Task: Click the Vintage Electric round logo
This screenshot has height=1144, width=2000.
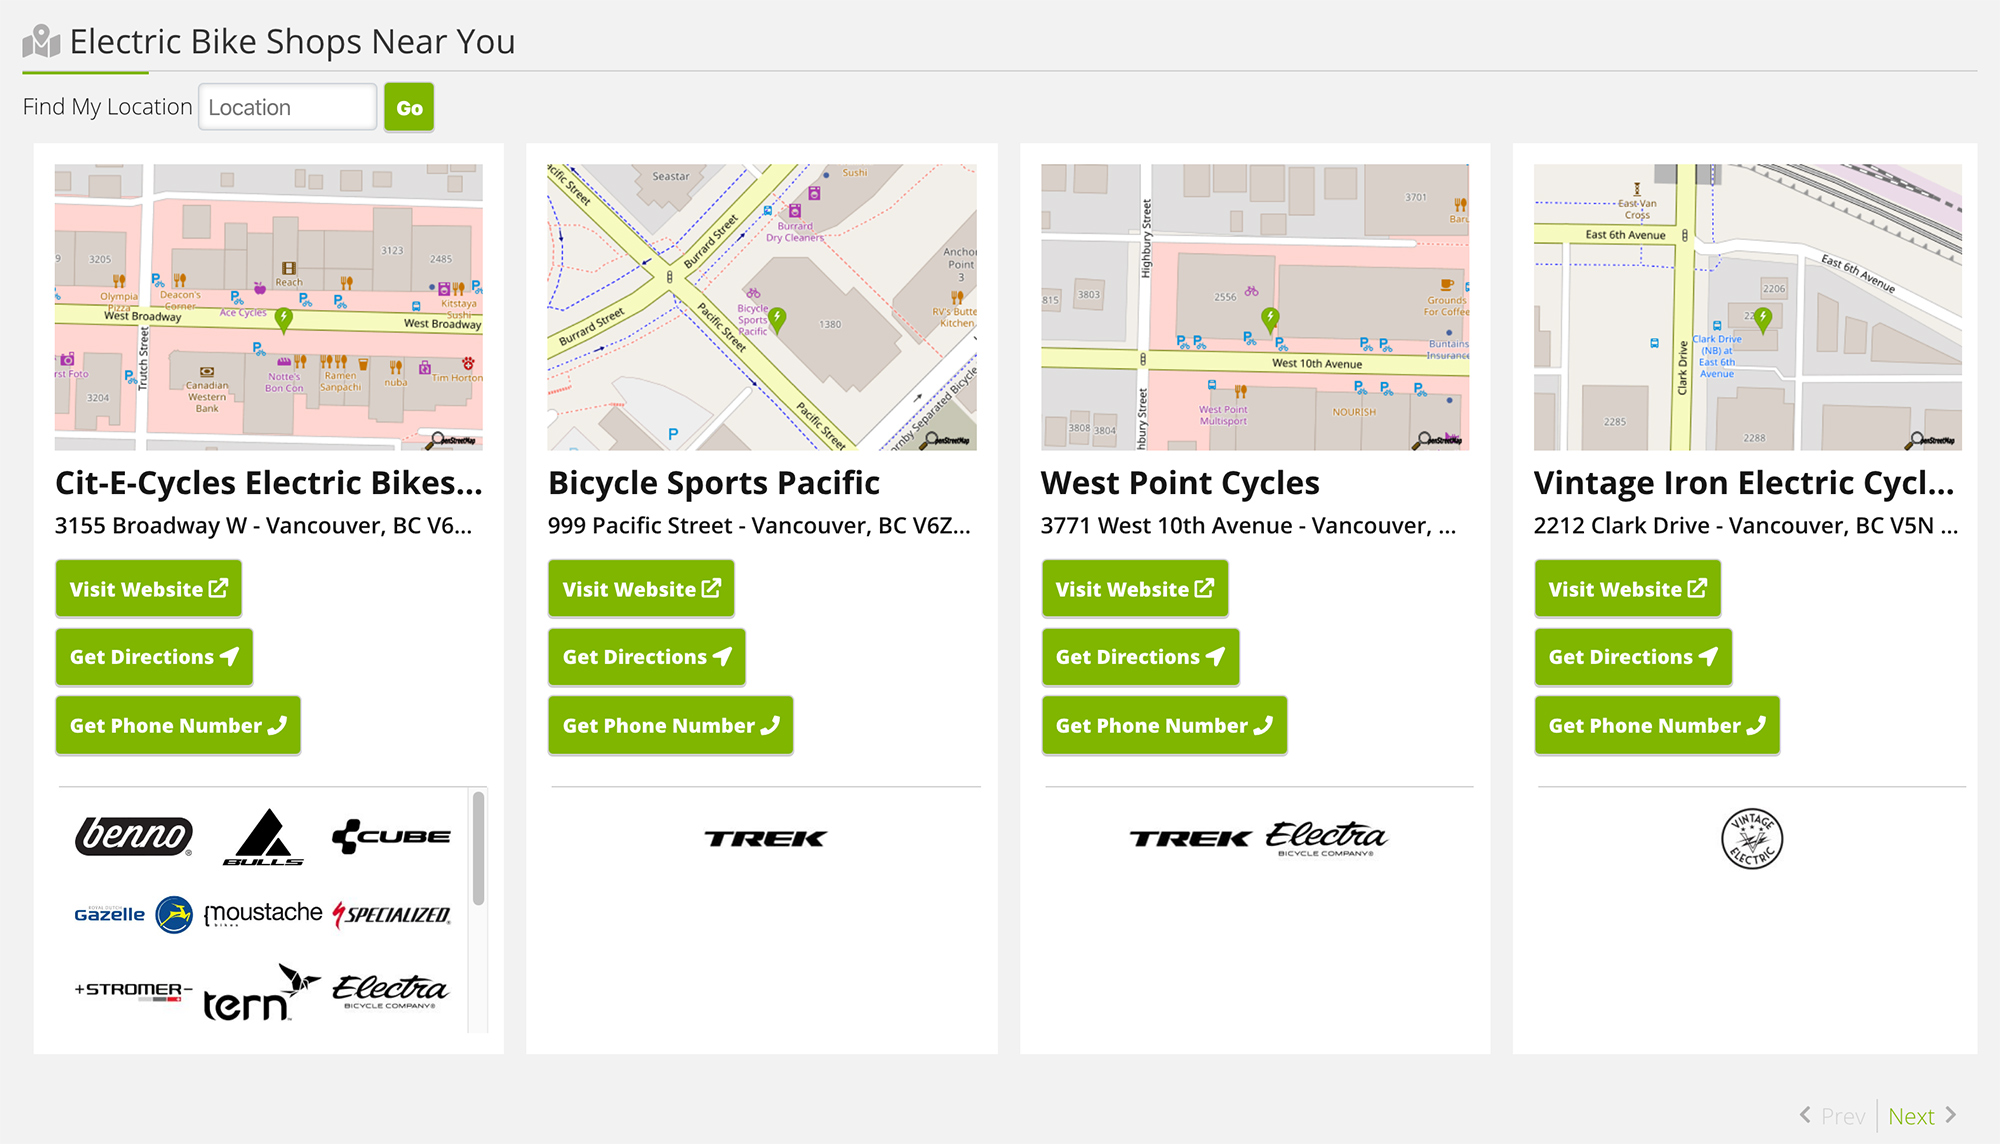Action: (x=1751, y=838)
